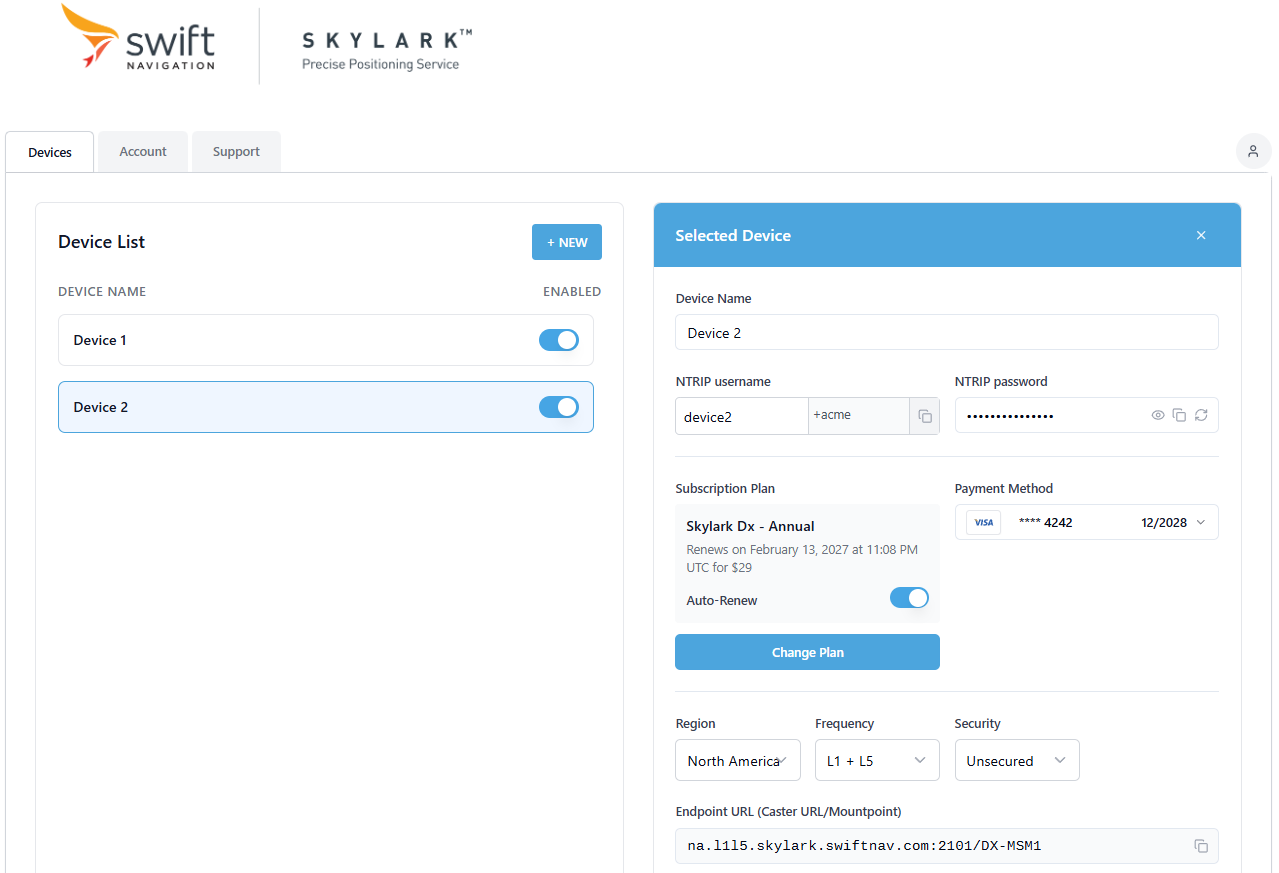Click the ENABLED column header
Screen dimensions: 1279x873
pos(572,292)
